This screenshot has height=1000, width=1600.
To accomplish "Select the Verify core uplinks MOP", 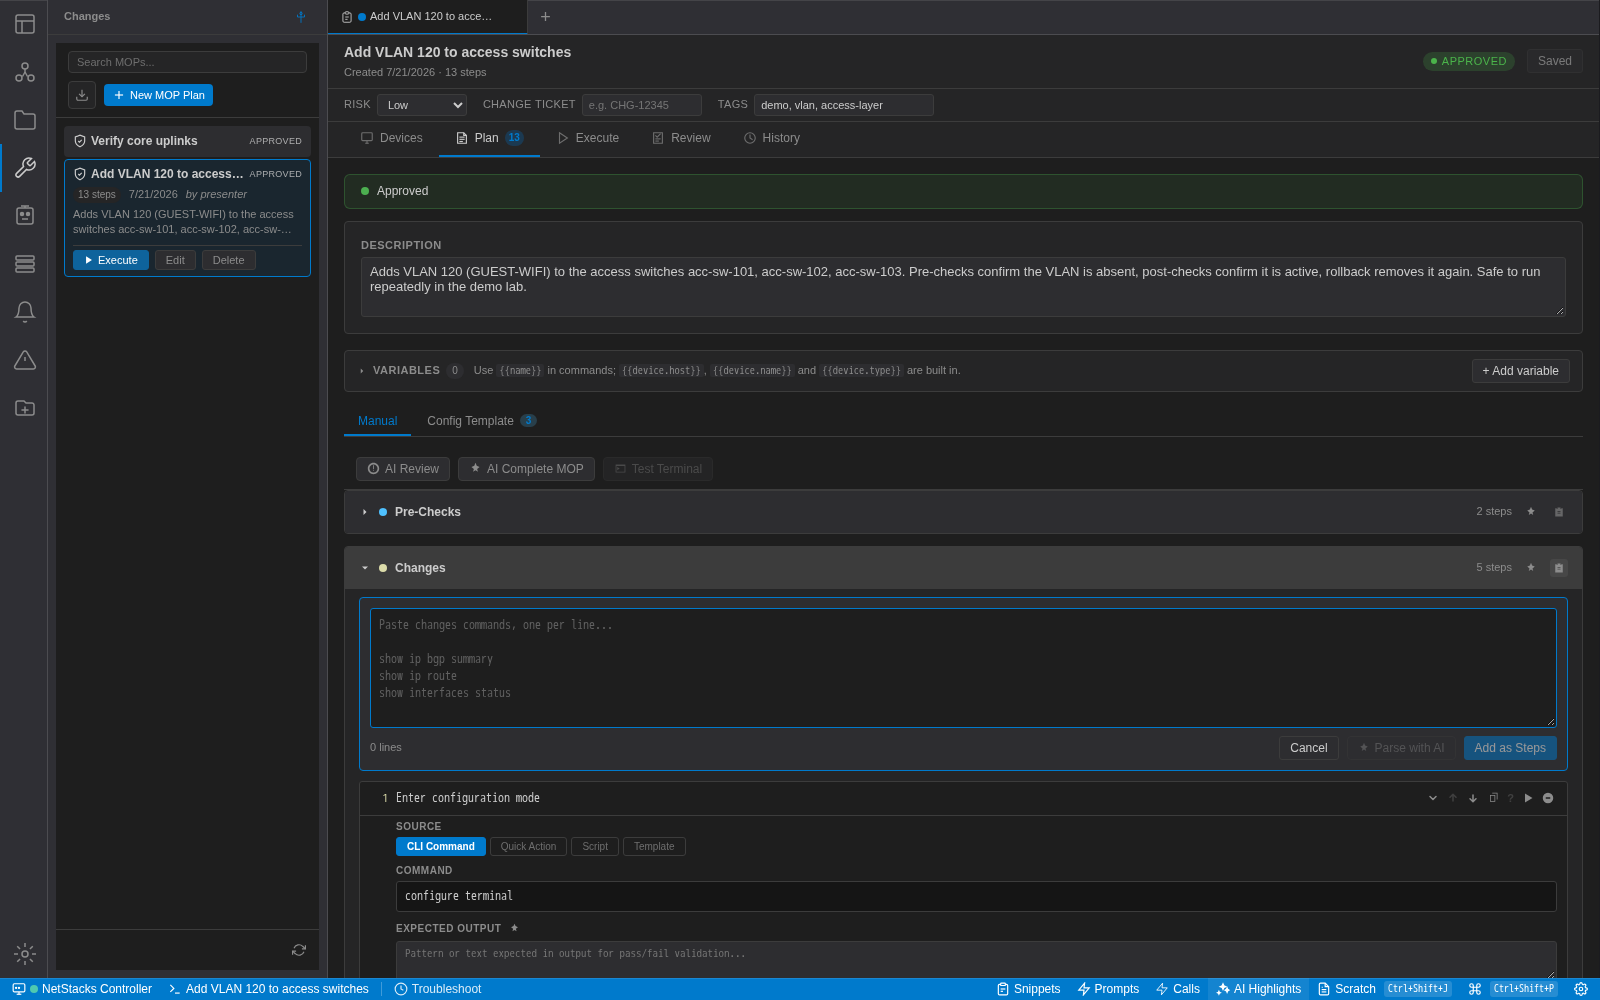I will pyautogui.click(x=187, y=141).
